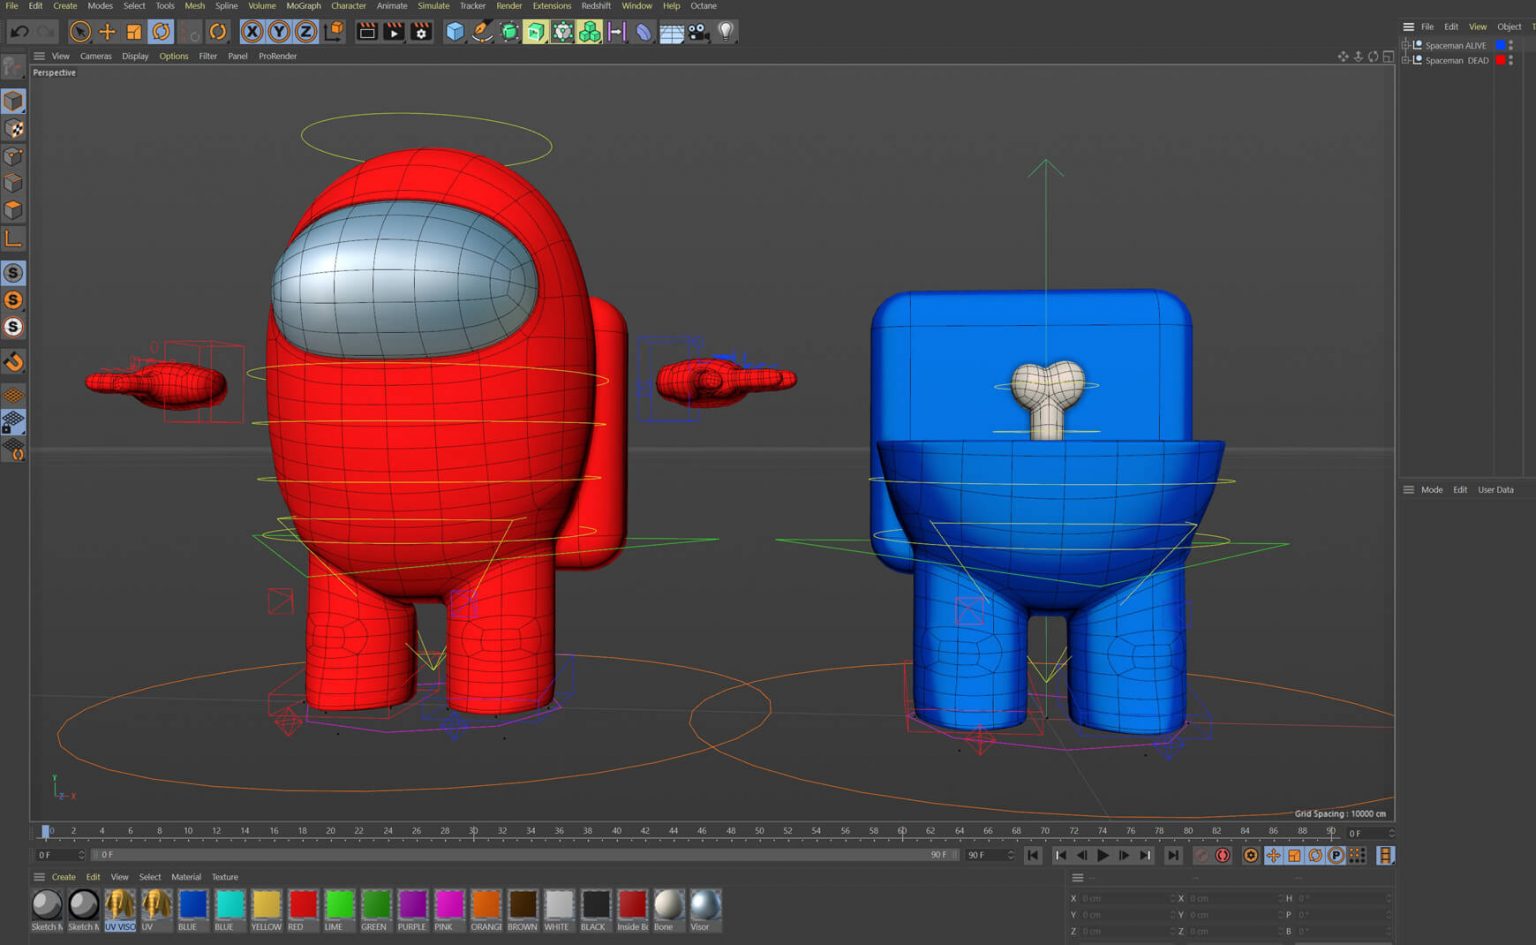
Task: Enable Autokey recording in the timeline
Action: (1224, 855)
